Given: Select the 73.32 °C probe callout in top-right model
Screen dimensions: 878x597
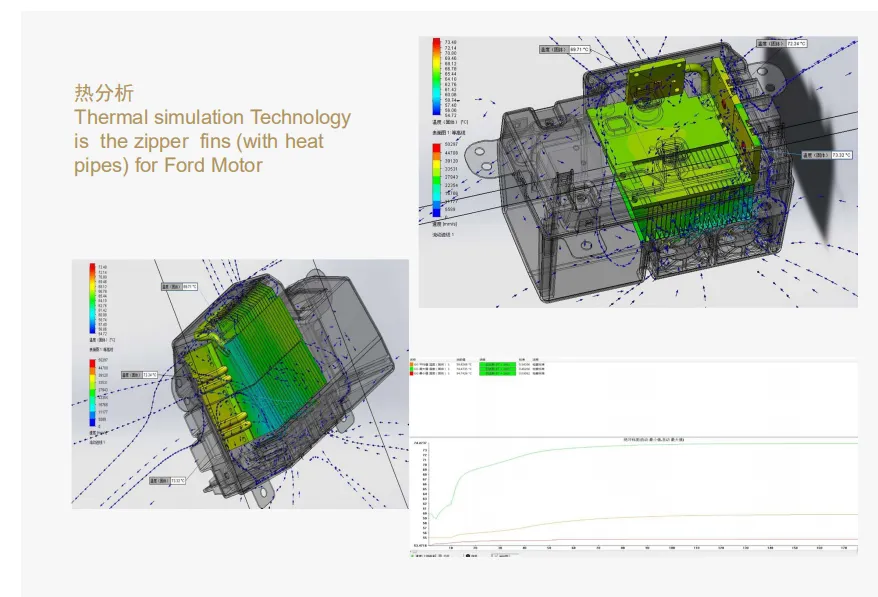Looking at the screenshot, I should click(825, 155).
